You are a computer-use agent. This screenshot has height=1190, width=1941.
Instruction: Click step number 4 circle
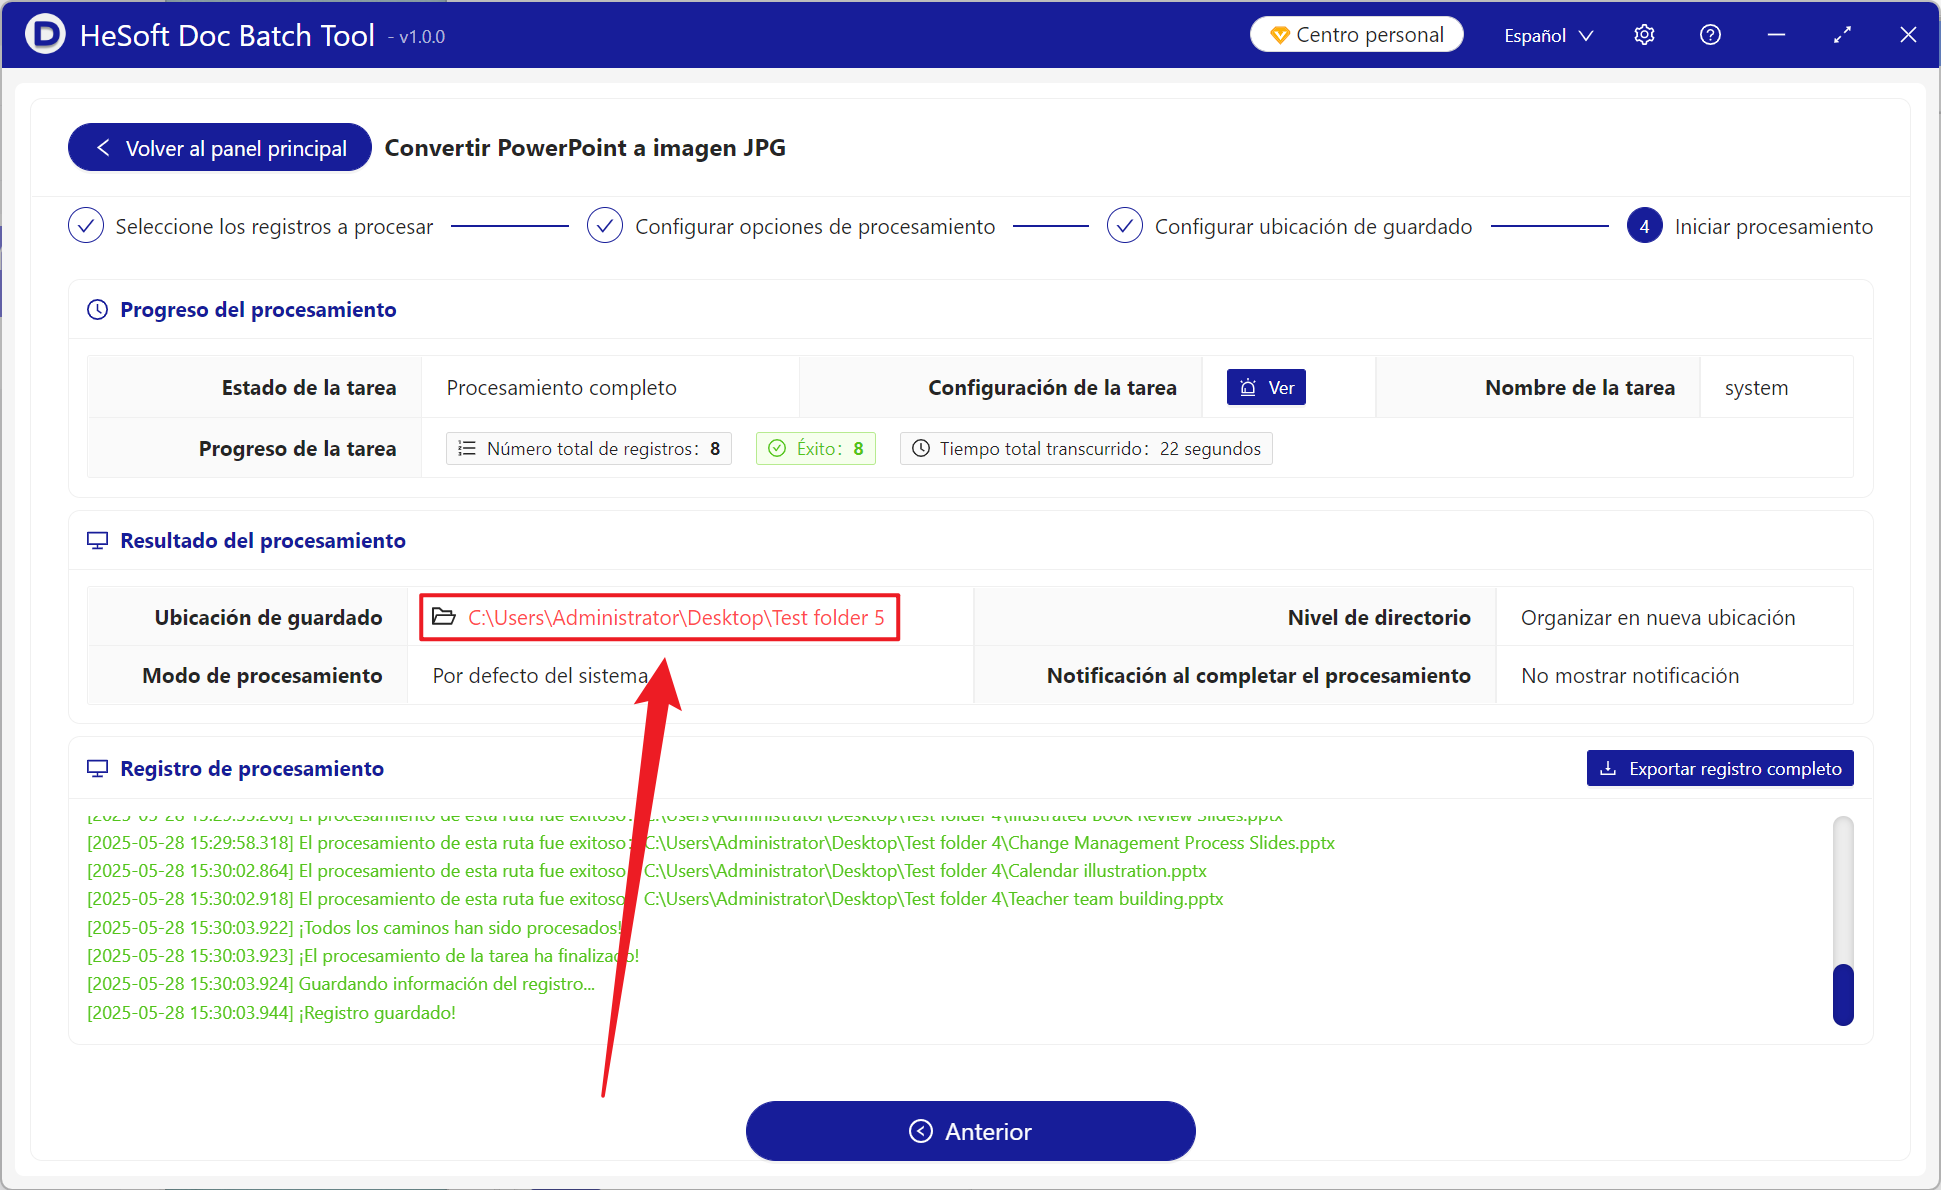[1644, 226]
